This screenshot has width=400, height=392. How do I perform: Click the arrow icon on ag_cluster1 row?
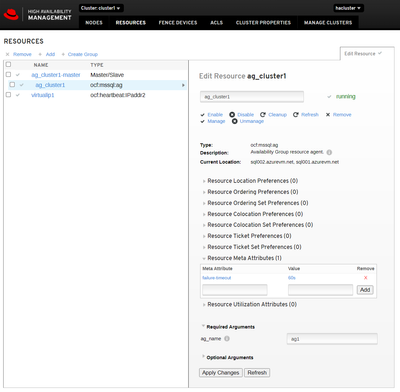click(183, 85)
